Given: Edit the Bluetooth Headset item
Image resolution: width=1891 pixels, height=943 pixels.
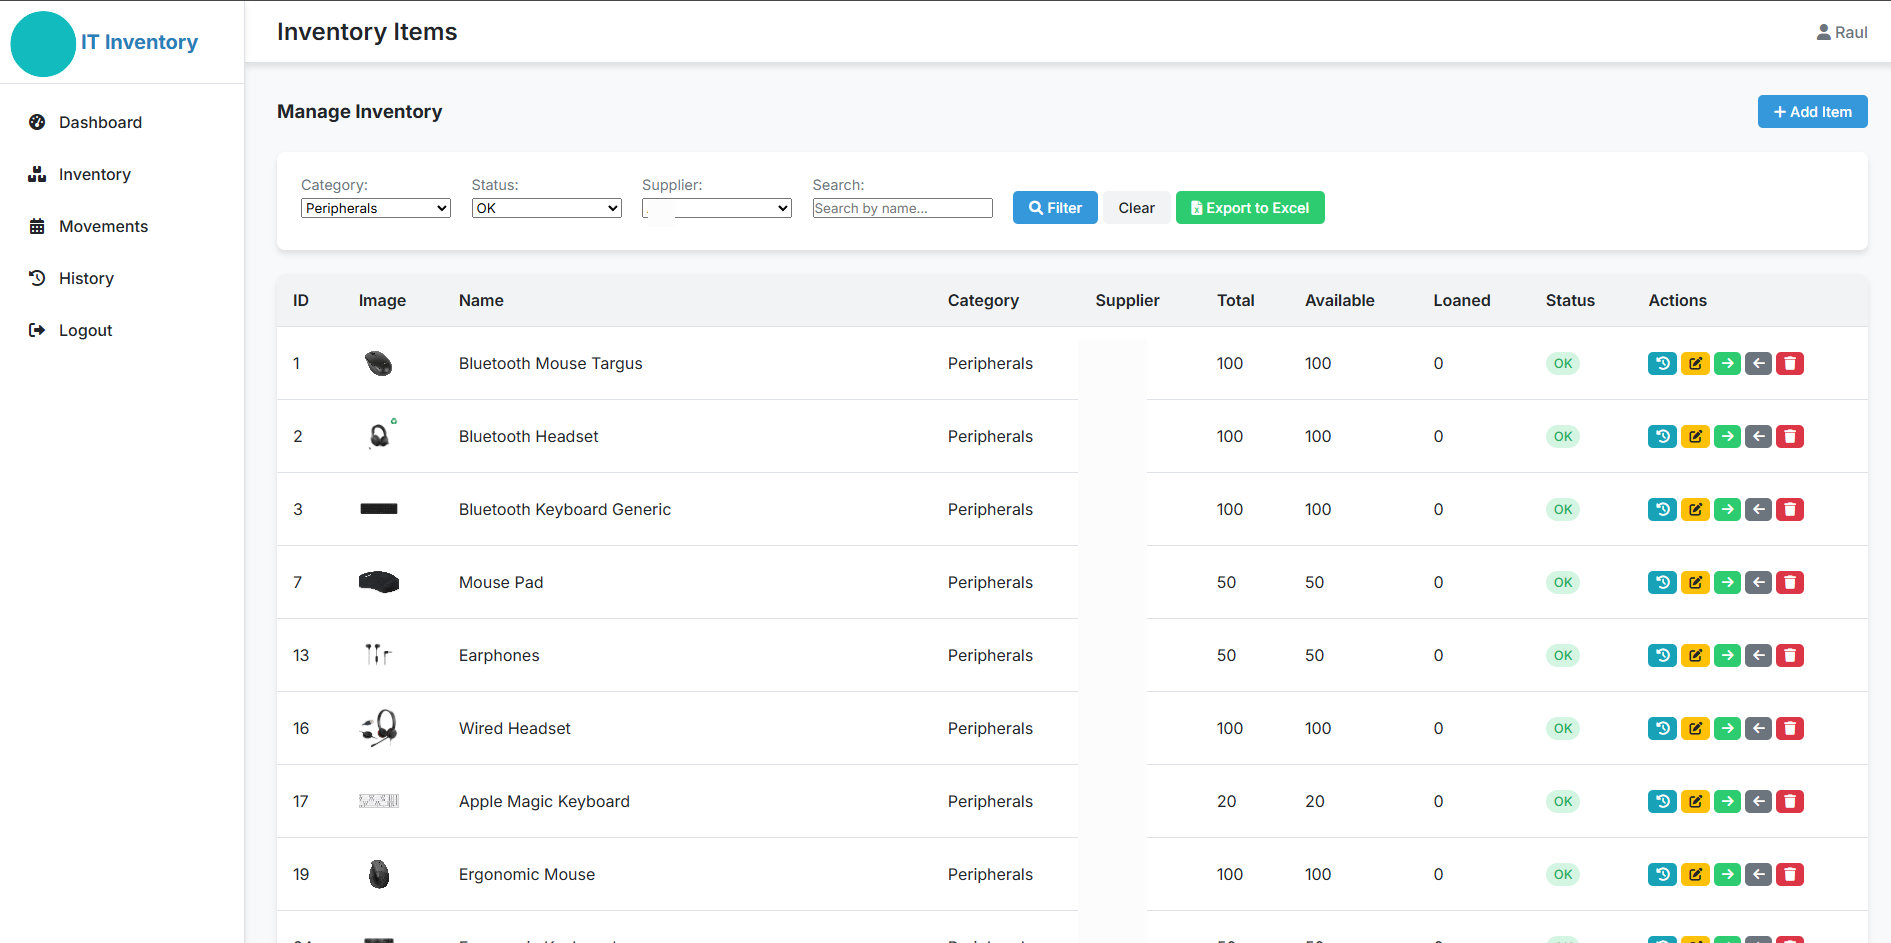Looking at the screenshot, I should click(1695, 436).
